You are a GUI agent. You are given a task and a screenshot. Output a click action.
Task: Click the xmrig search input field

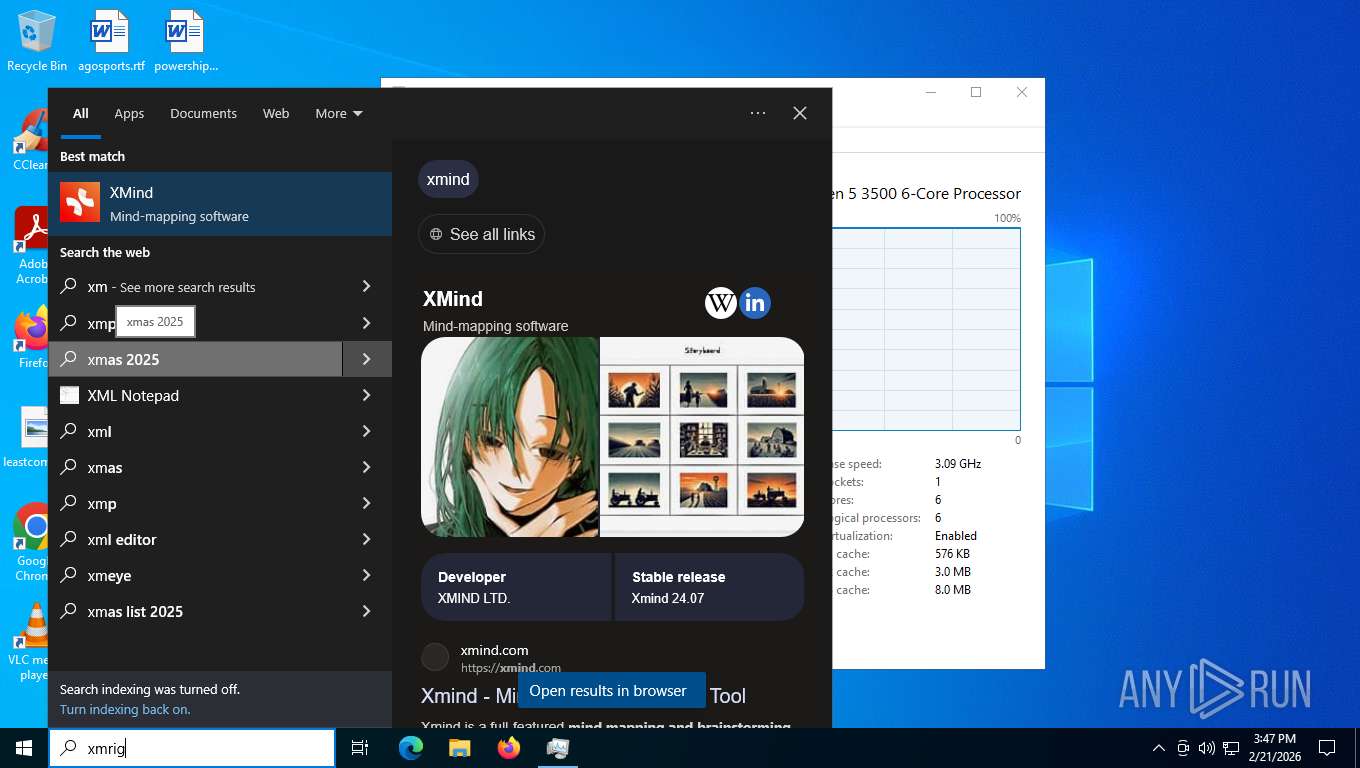[192, 748]
